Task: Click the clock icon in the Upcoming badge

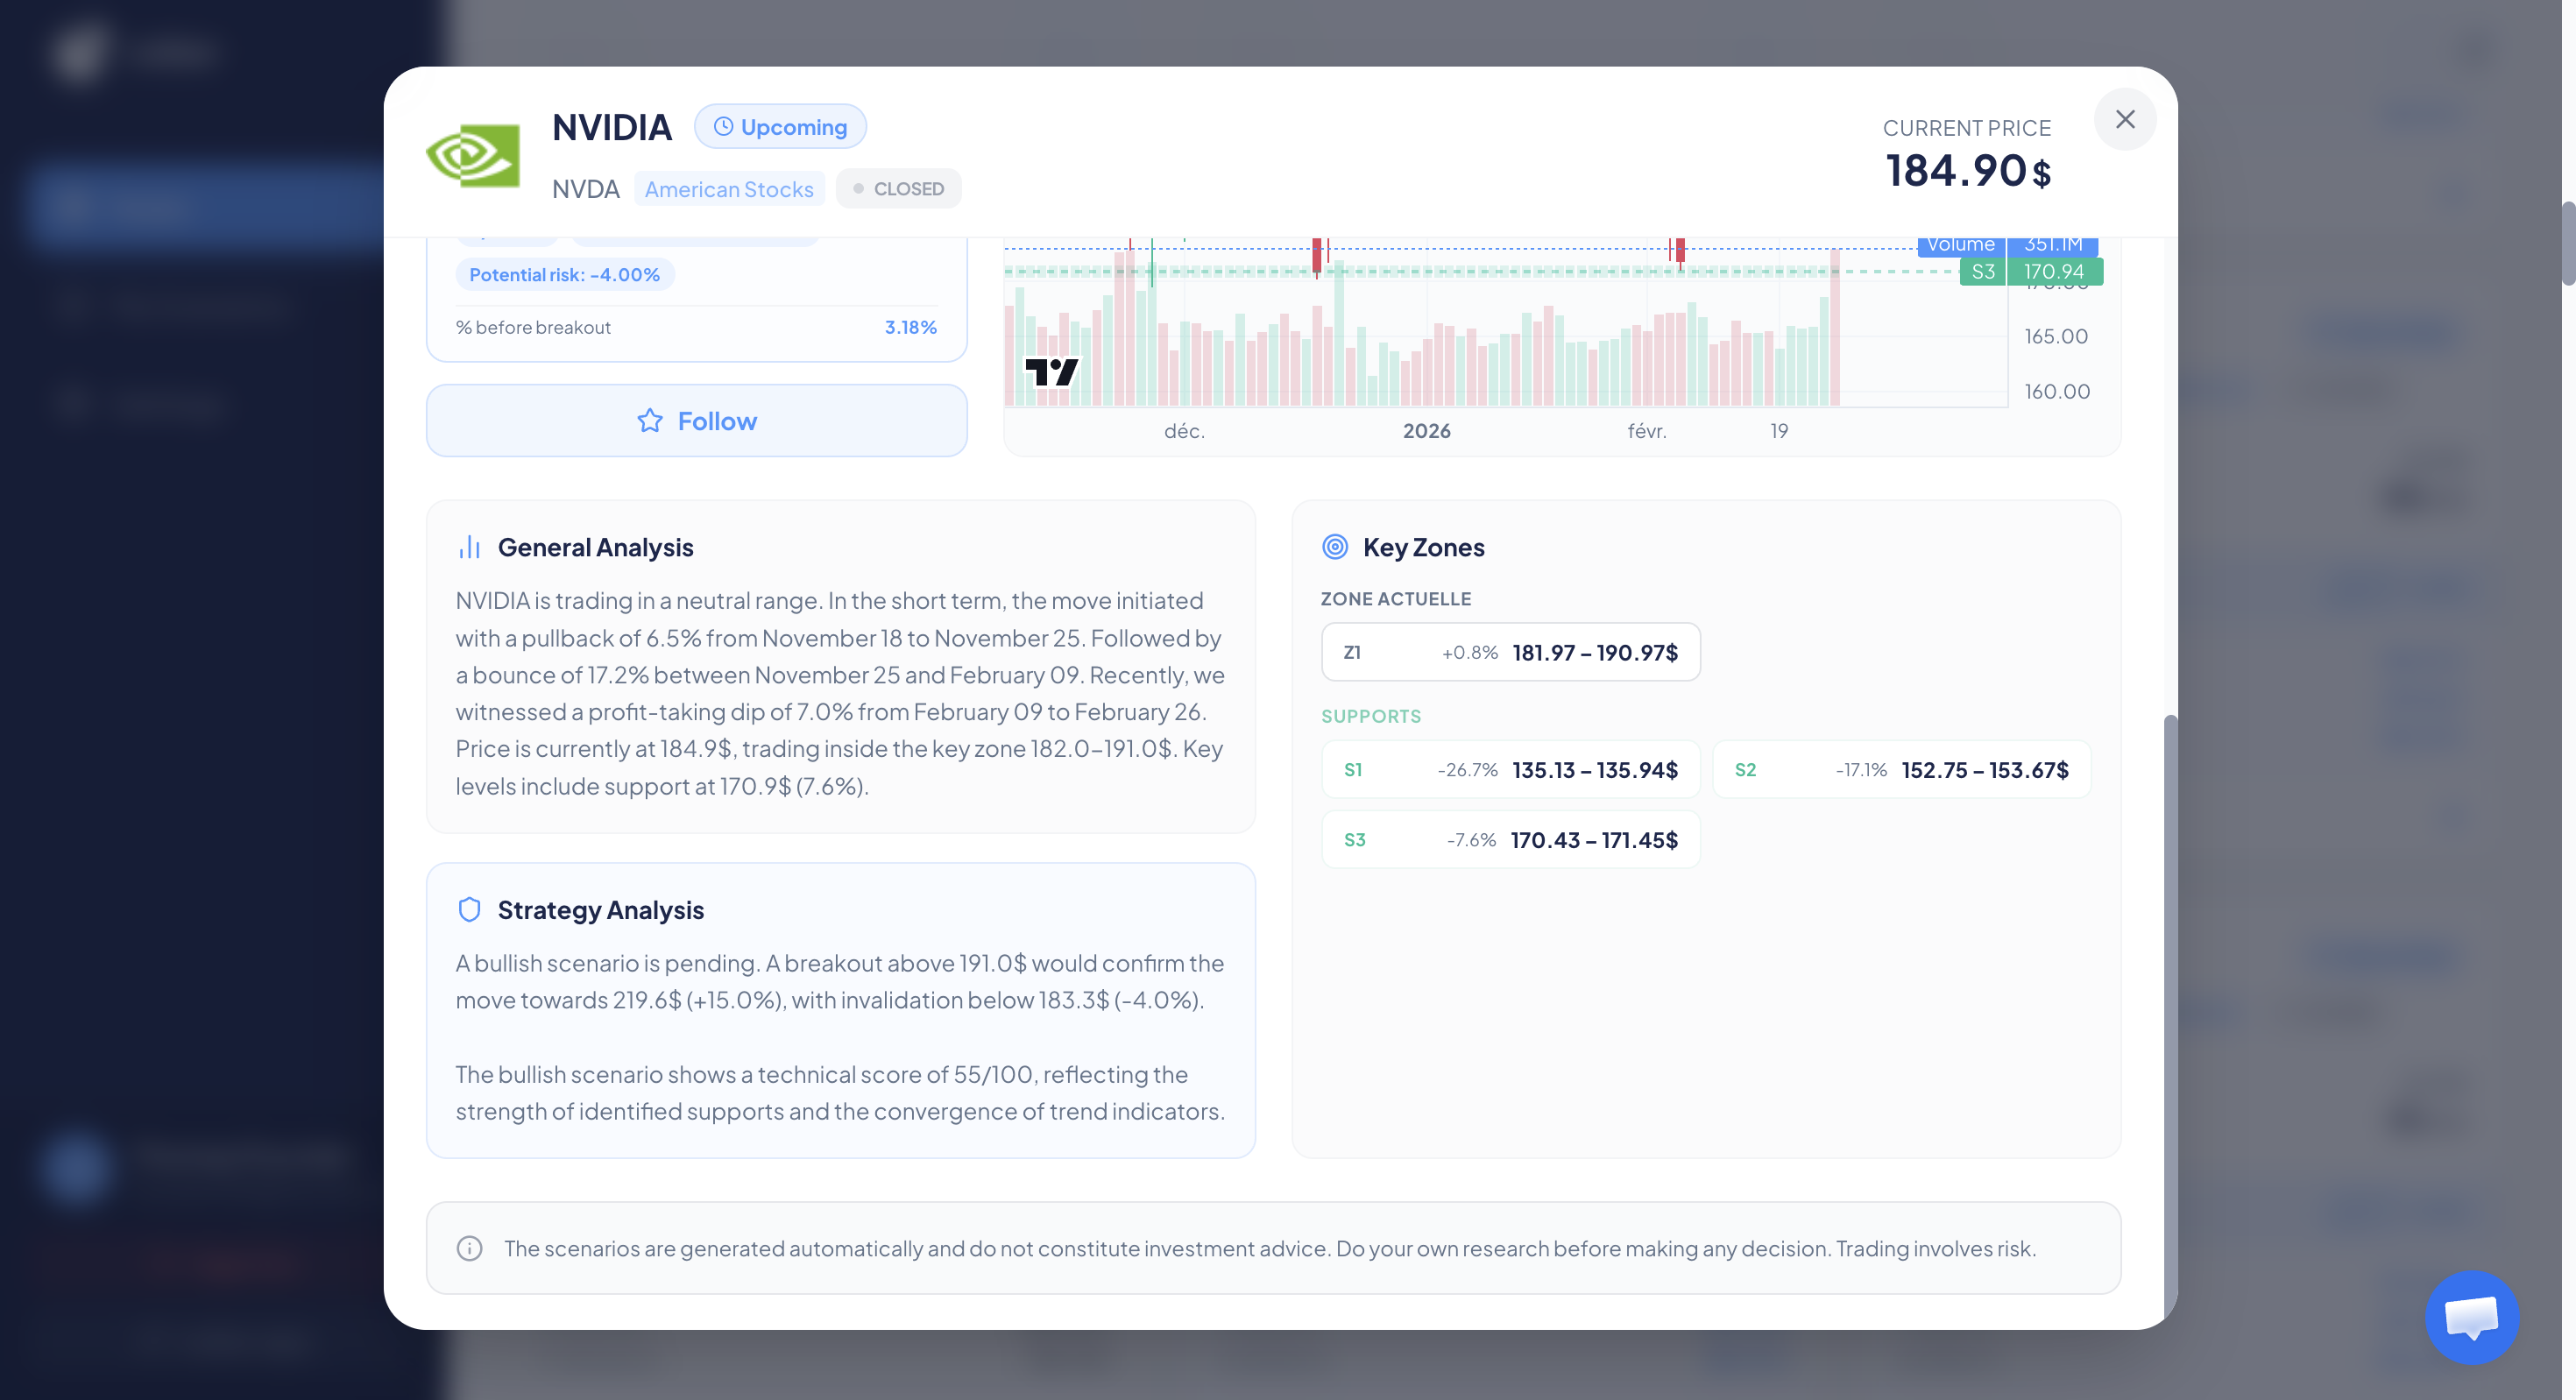Action: tap(724, 126)
